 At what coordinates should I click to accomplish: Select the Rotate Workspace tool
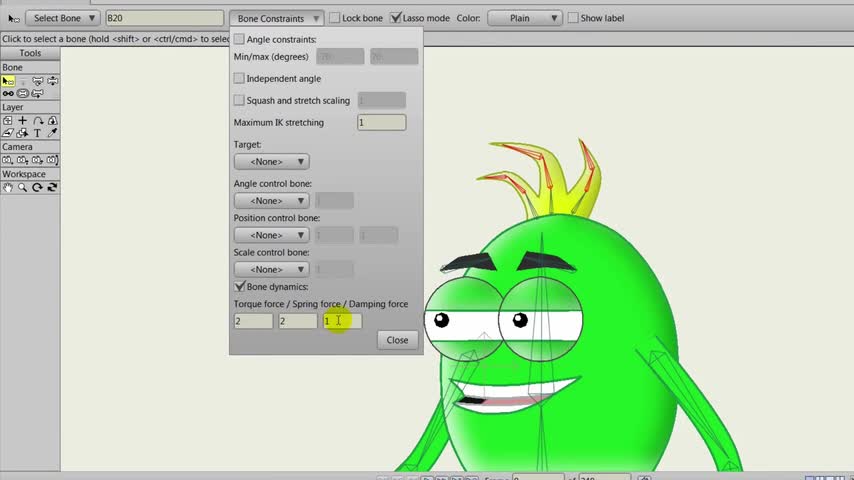pos(38,187)
